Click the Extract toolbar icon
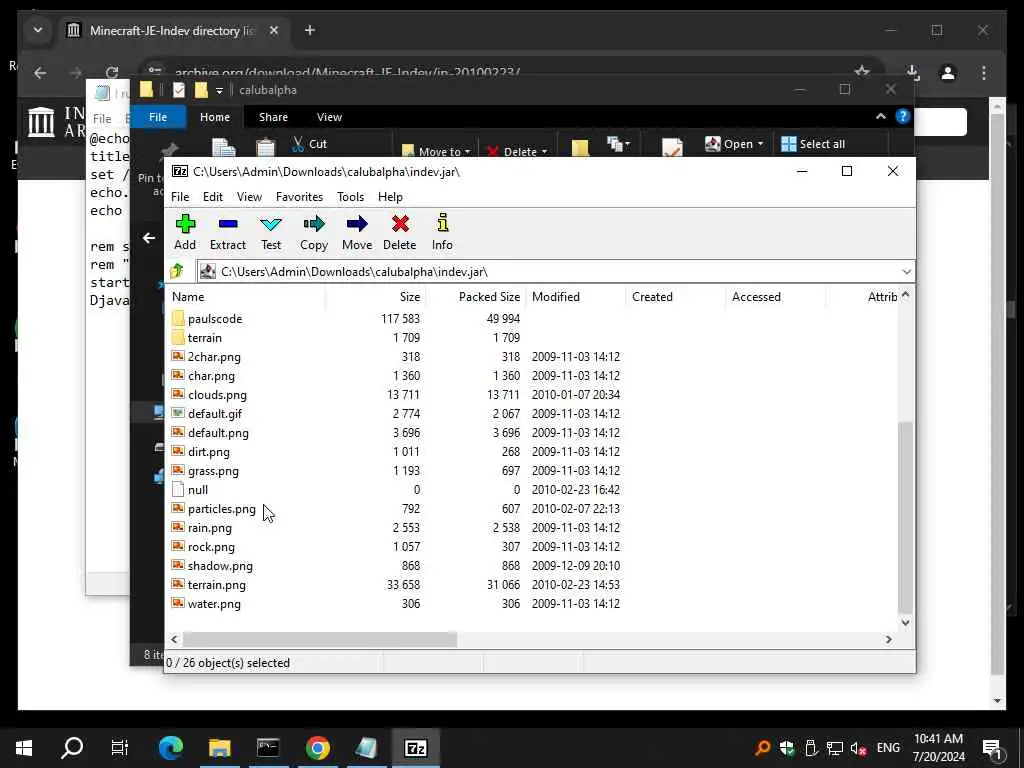The image size is (1024, 768). click(227, 232)
